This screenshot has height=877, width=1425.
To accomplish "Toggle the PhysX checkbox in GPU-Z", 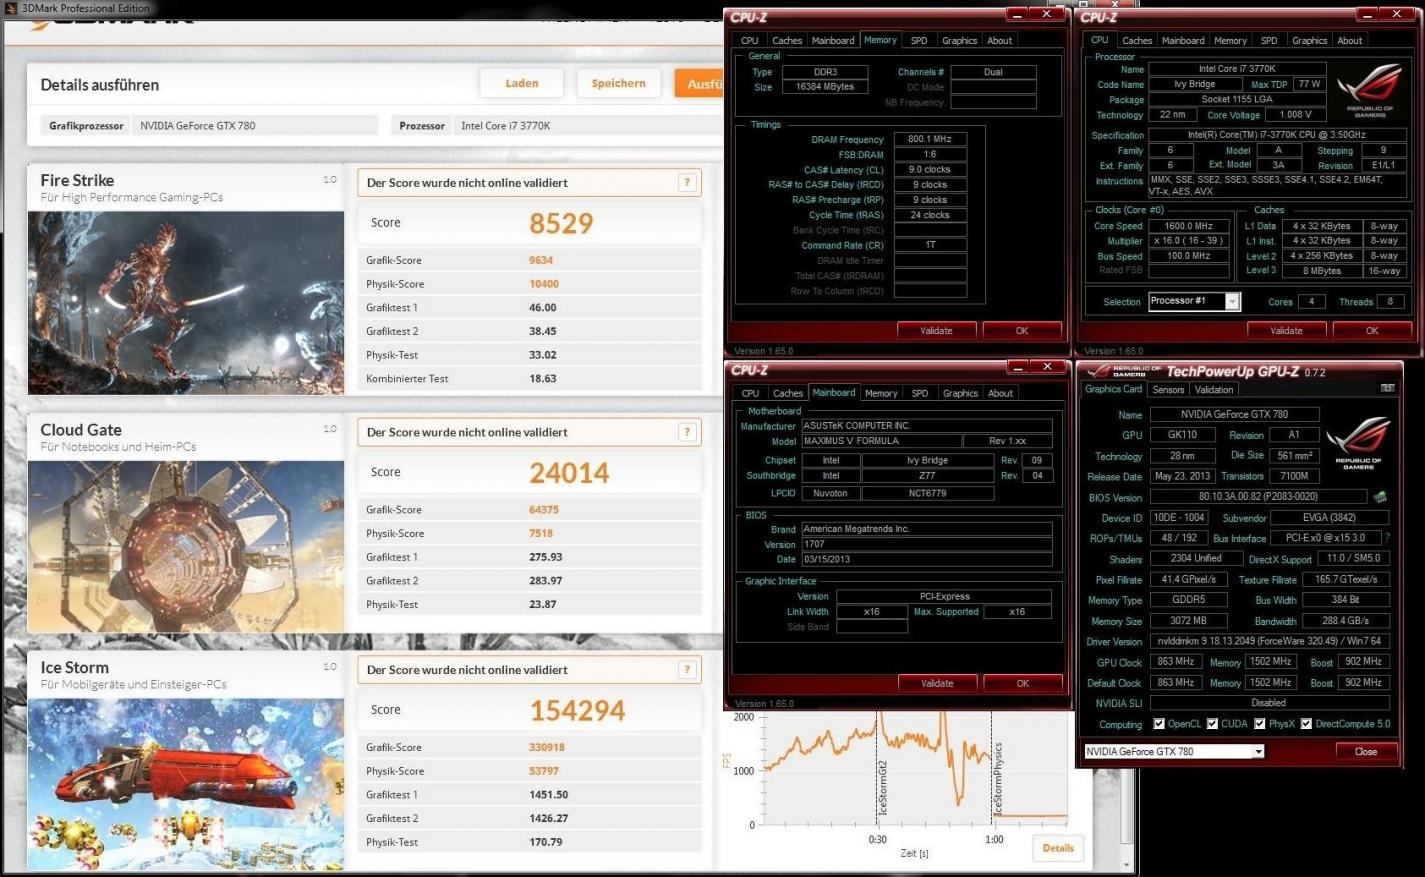I will [x=1260, y=724].
